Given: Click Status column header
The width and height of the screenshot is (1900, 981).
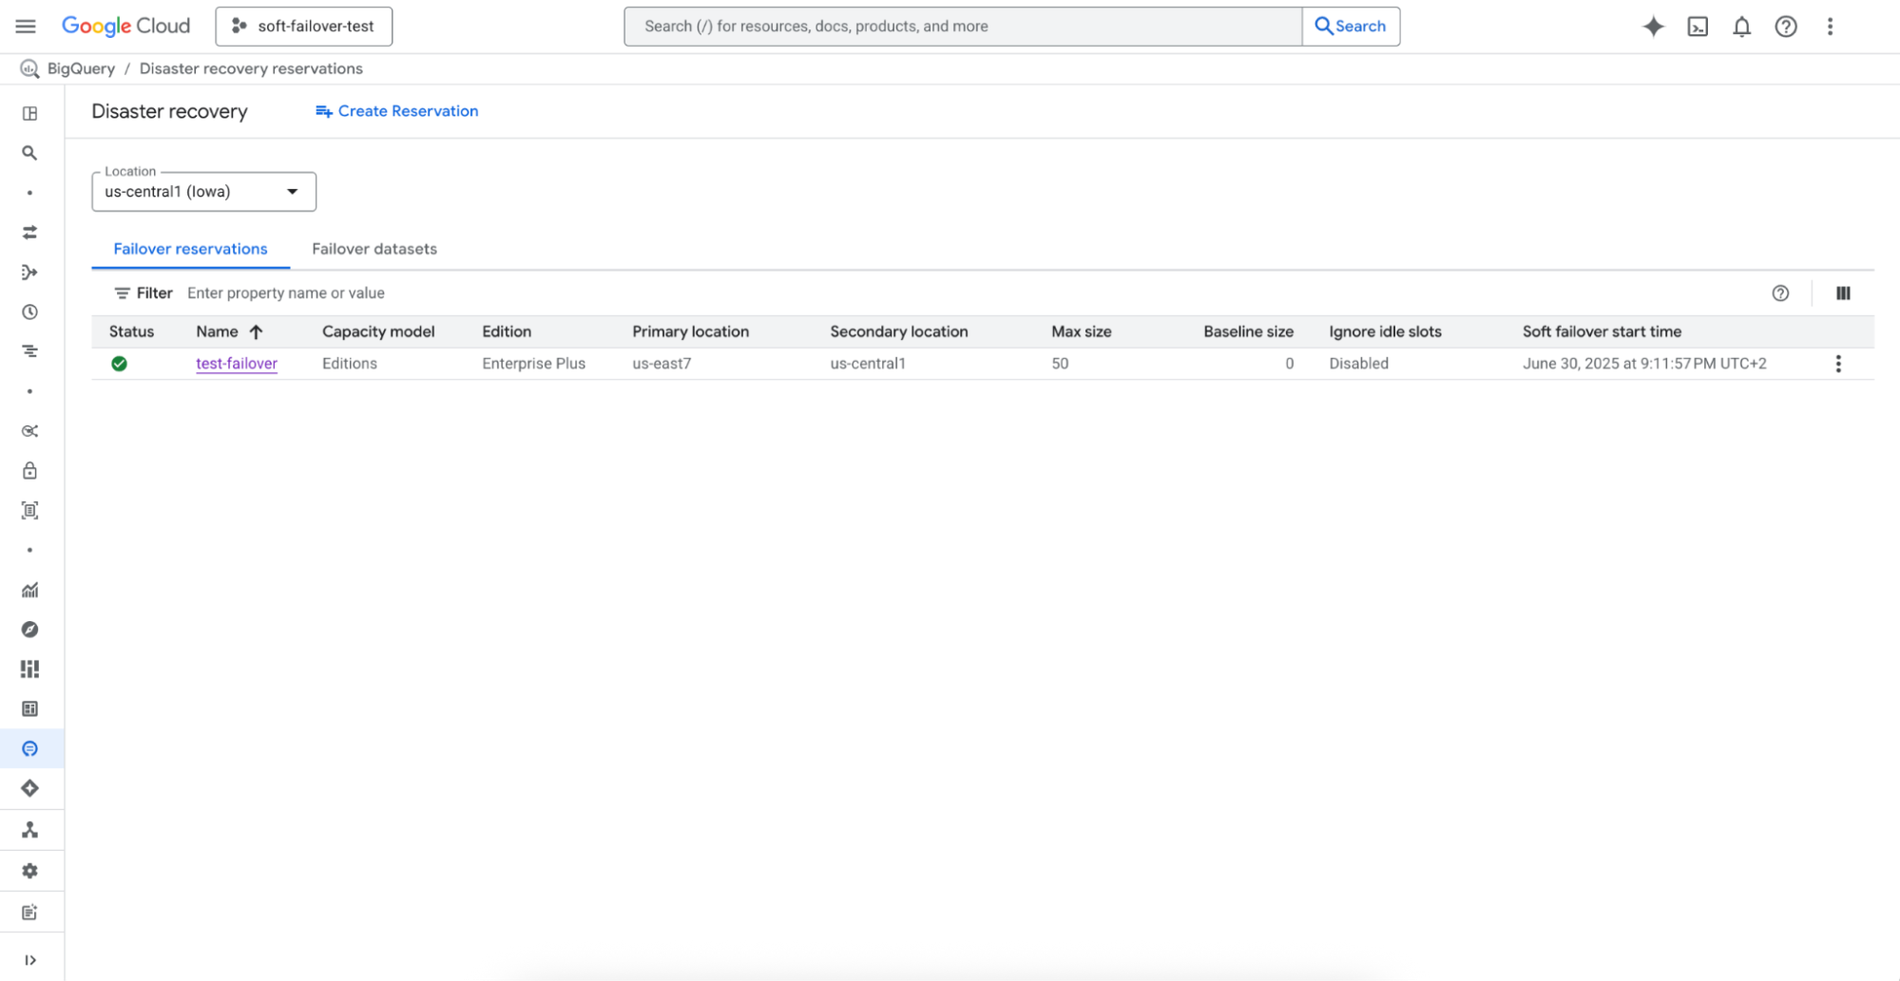Looking at the screenshot, I should pyautogui.click(x=132, y=332).
